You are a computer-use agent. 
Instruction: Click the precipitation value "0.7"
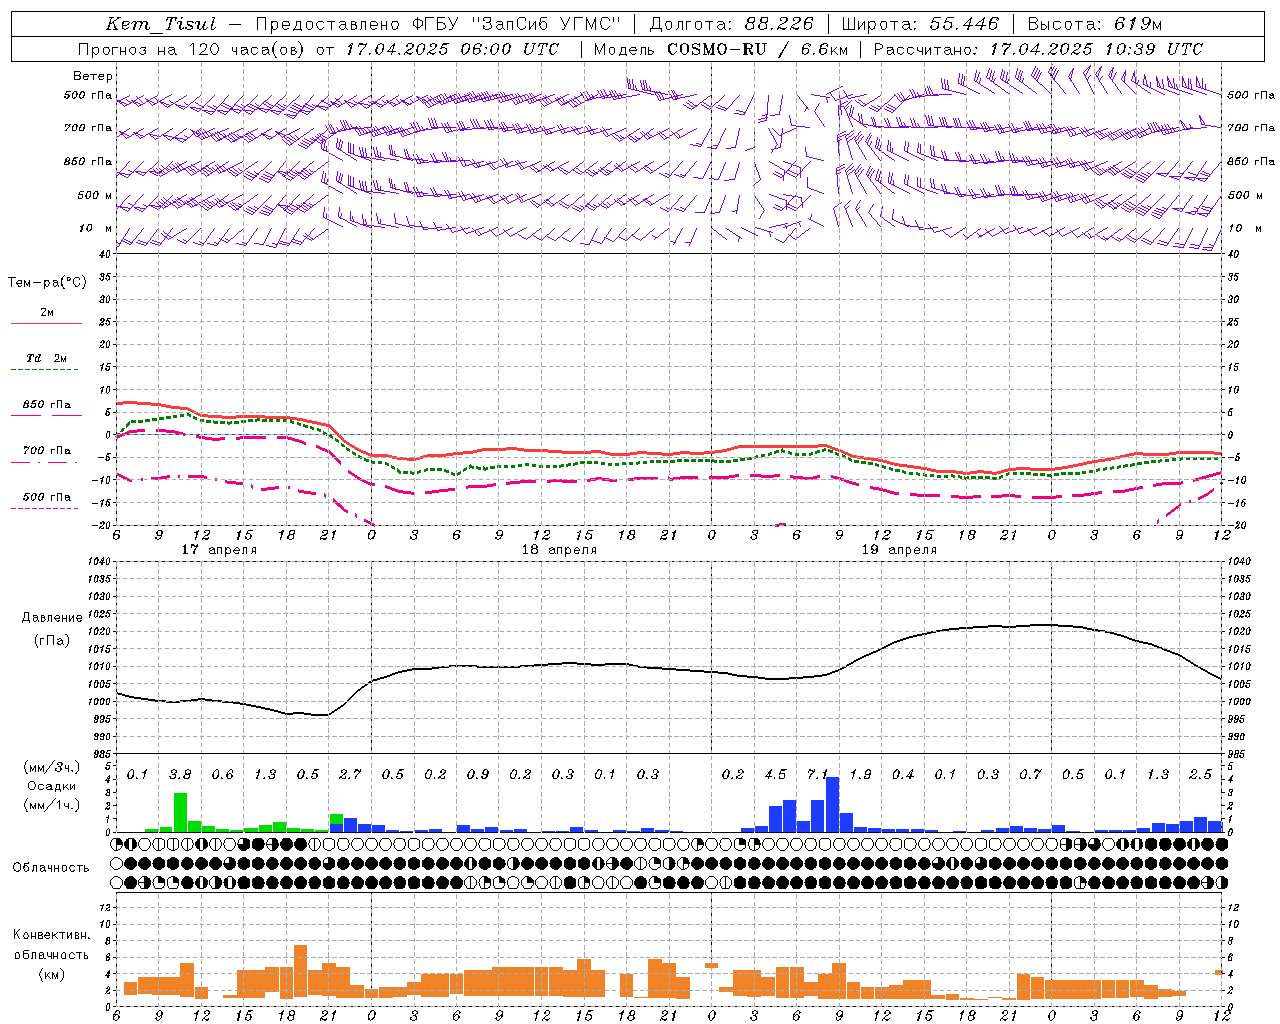1030,775
